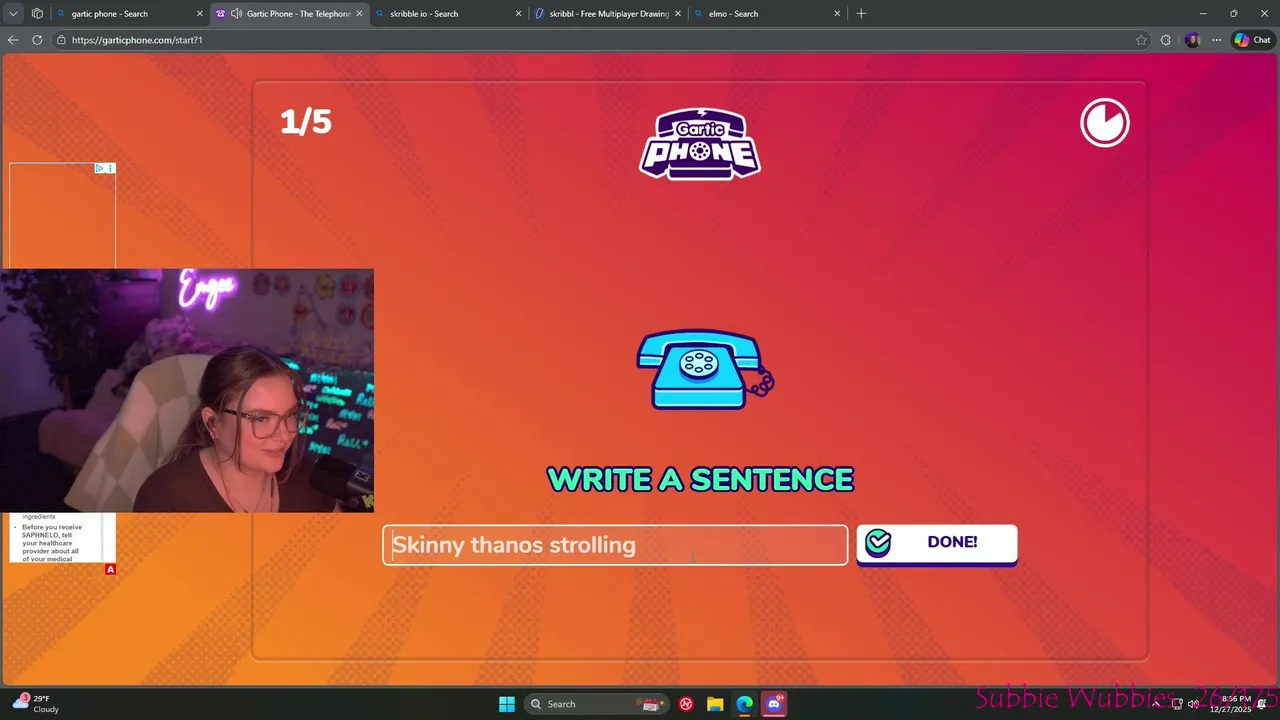Click the DONE! button
Image resolution: width=1280 pixels, height=720 pixels.
(936, 543)
